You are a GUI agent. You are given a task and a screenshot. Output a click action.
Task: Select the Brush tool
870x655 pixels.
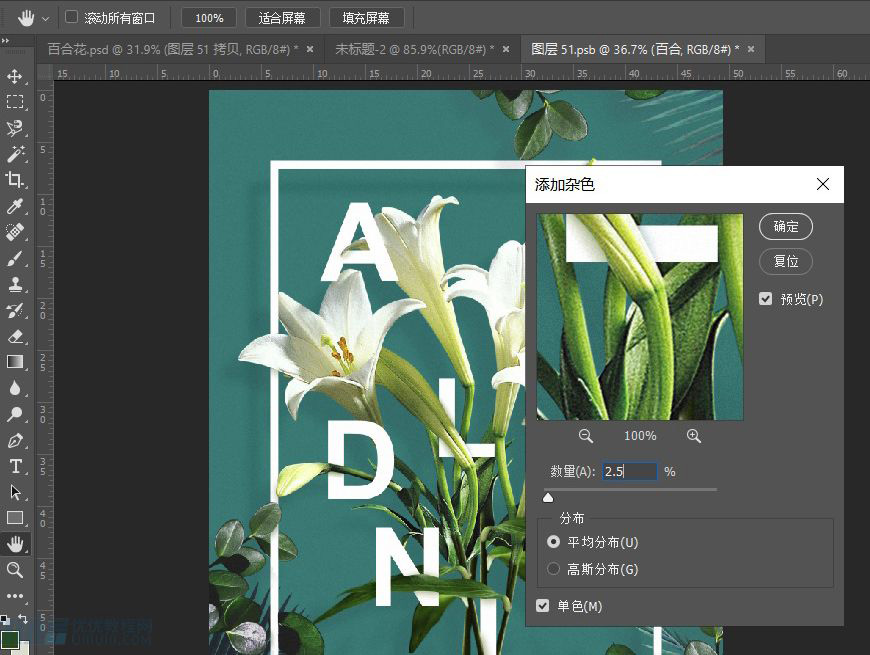coord(14,258)
